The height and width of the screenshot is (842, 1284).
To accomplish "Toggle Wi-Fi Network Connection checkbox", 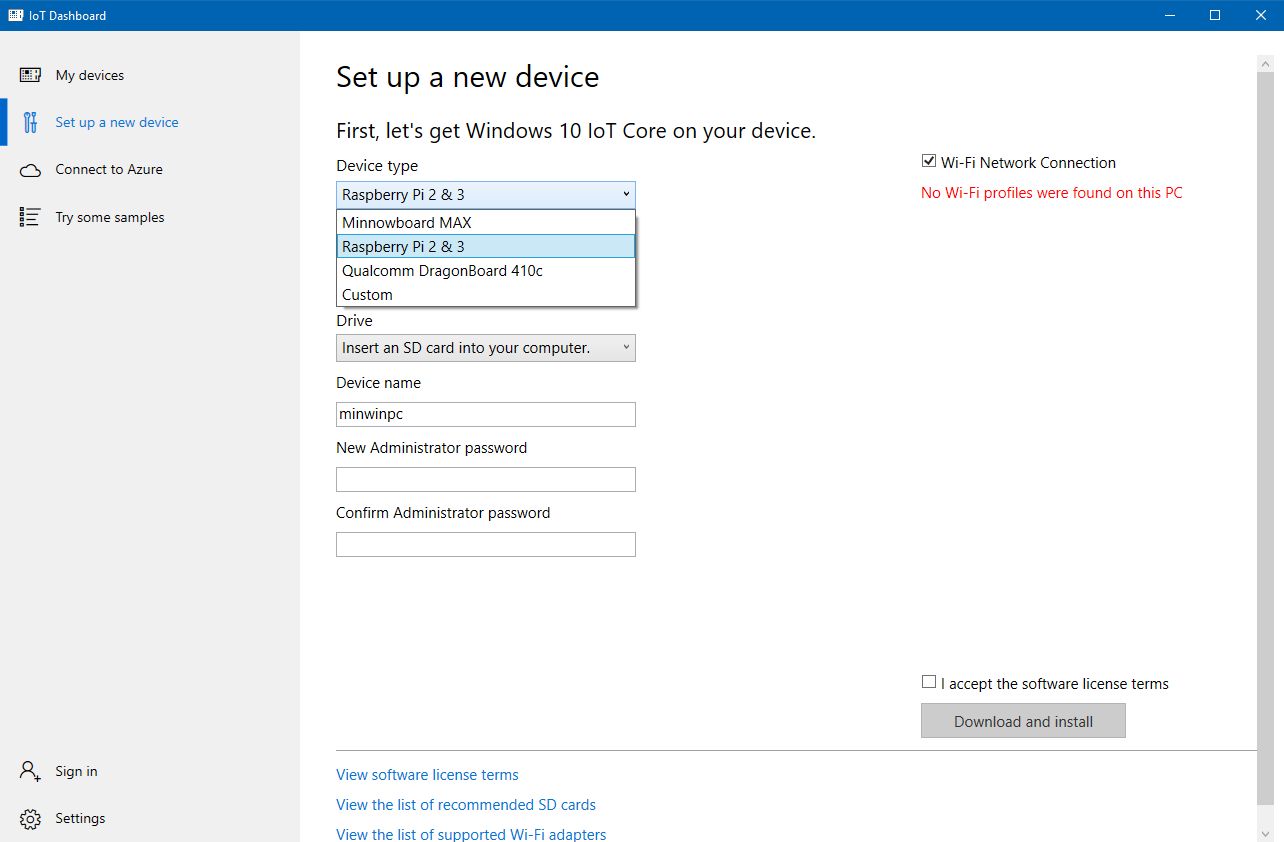I will click(x=929, y=161).
